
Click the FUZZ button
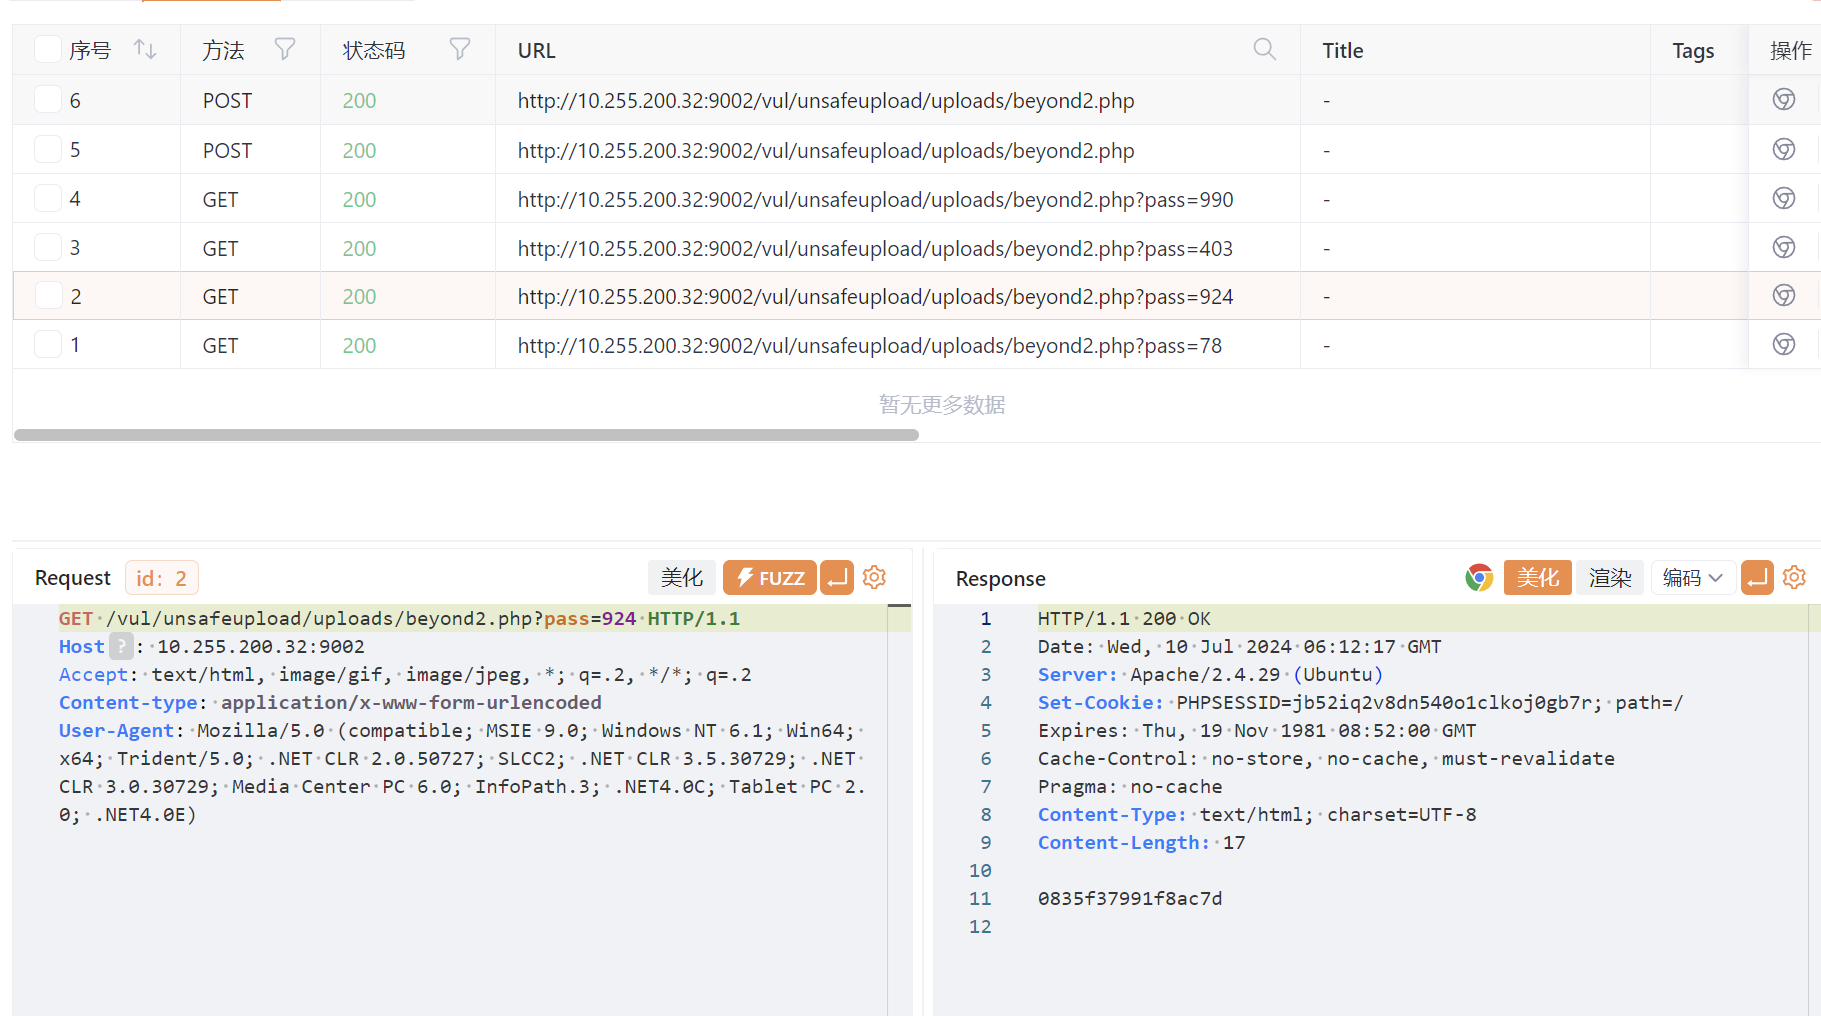coord(770,578)
